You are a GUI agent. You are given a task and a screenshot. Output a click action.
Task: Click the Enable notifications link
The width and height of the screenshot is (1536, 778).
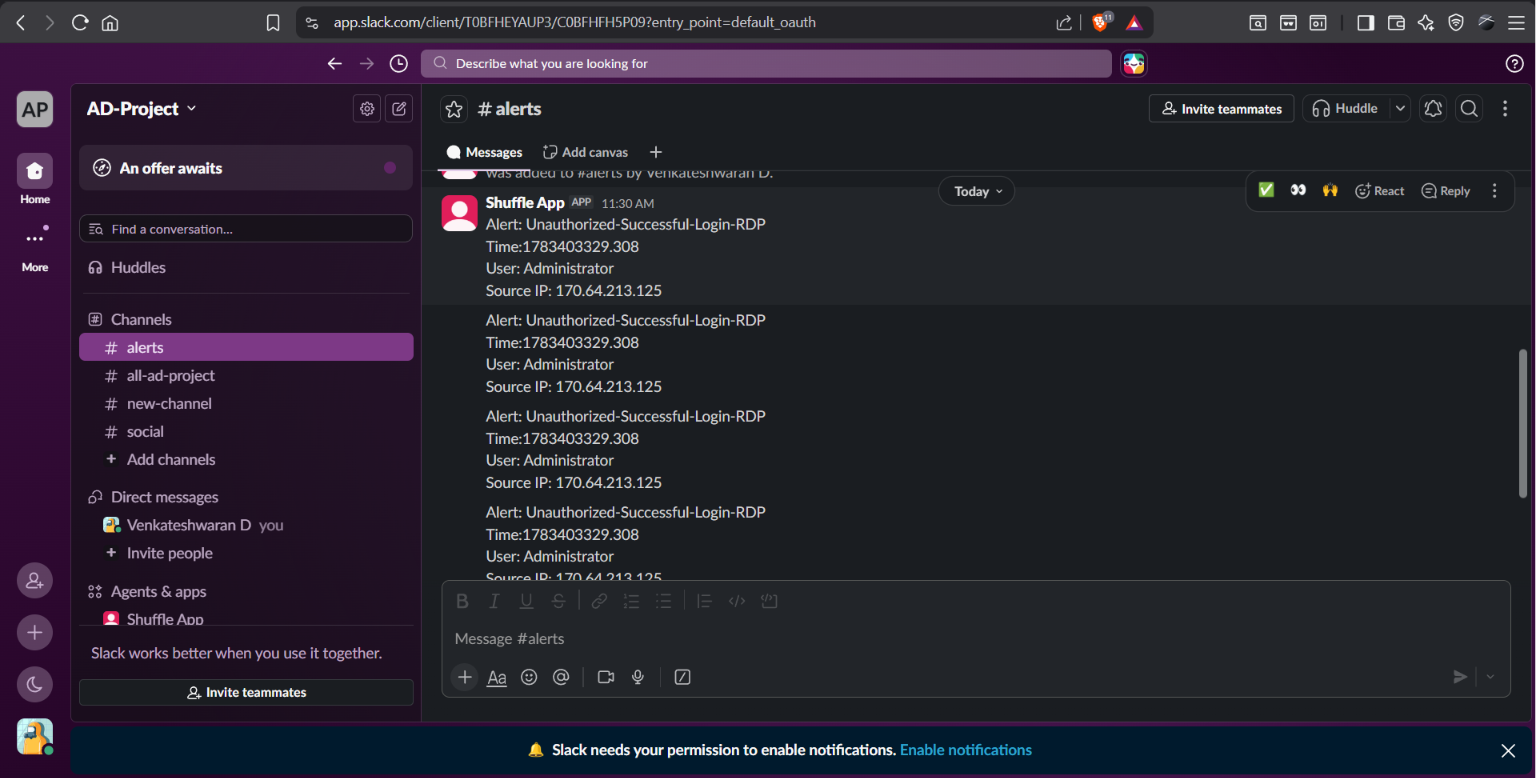pyautogui.click(x=965, y=750)
